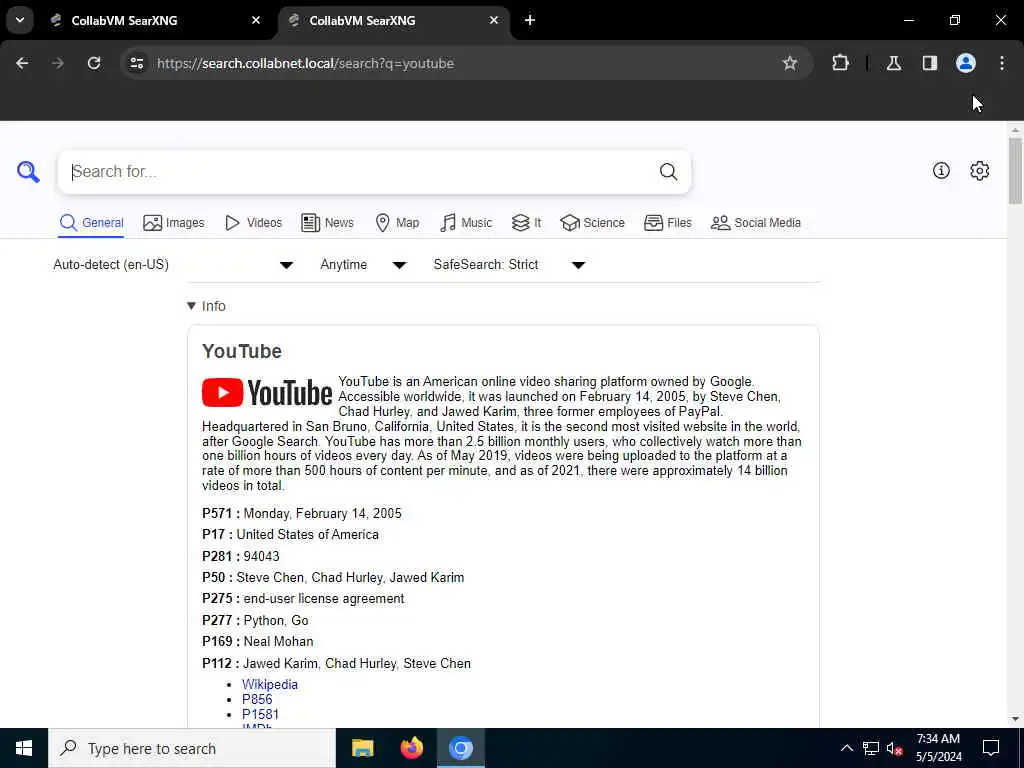Image resolution: width=1024 pixels, height=768 pixels.
Task: Click text 'P169 : Neal Mohan'
Action: (257, 641)
